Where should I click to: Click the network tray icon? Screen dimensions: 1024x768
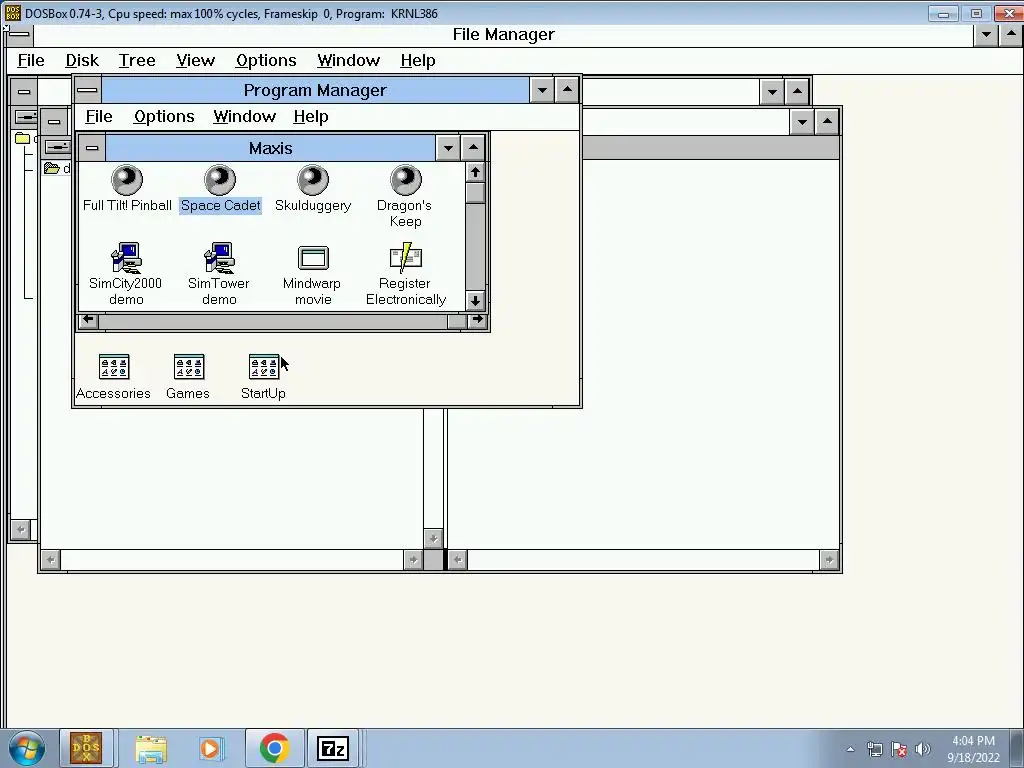(874, 749)
